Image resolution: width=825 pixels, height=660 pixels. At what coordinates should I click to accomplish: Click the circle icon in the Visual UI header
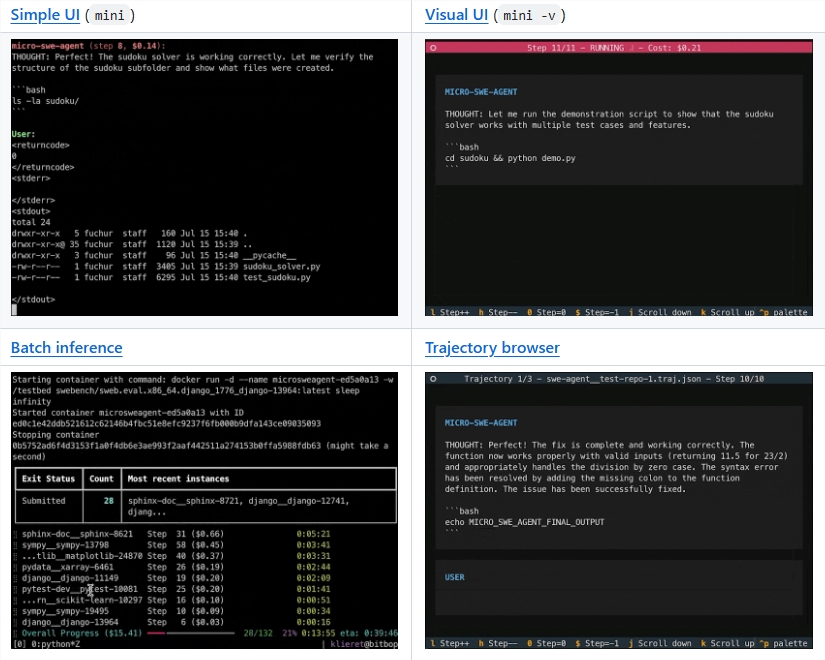click(433, 47)
